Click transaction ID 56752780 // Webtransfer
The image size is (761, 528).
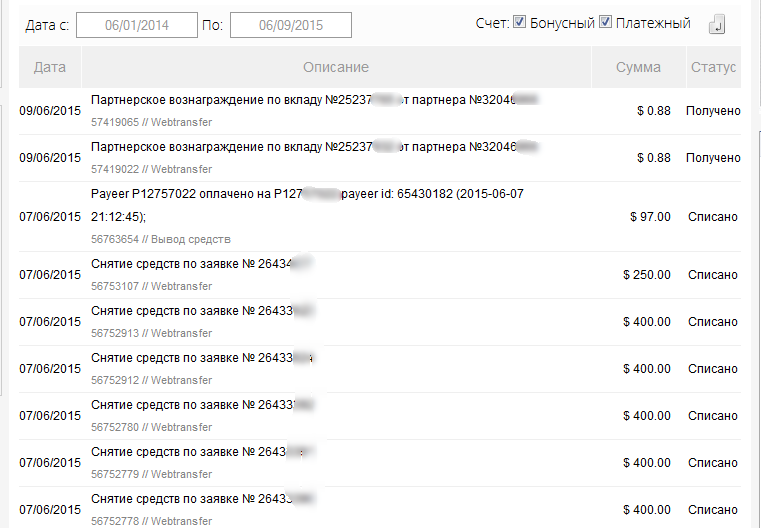151,427
